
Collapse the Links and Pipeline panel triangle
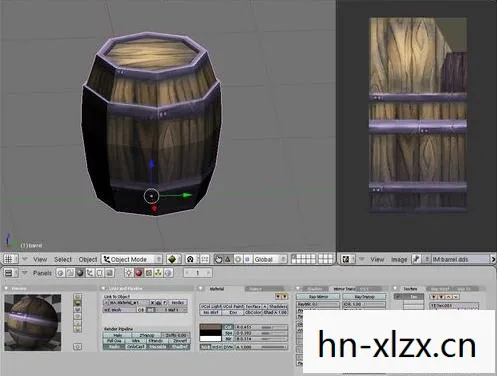tap(103, 288)
